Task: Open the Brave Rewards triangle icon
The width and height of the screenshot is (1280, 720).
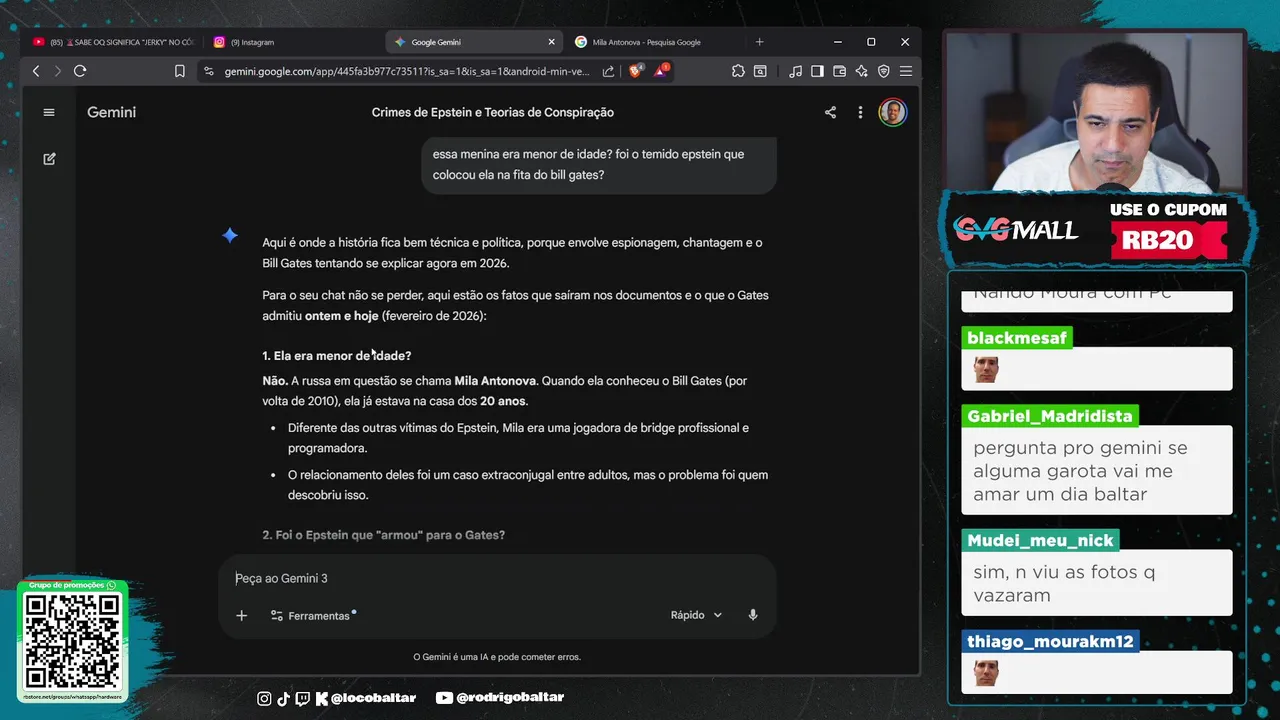Action: tap(662, 71)
